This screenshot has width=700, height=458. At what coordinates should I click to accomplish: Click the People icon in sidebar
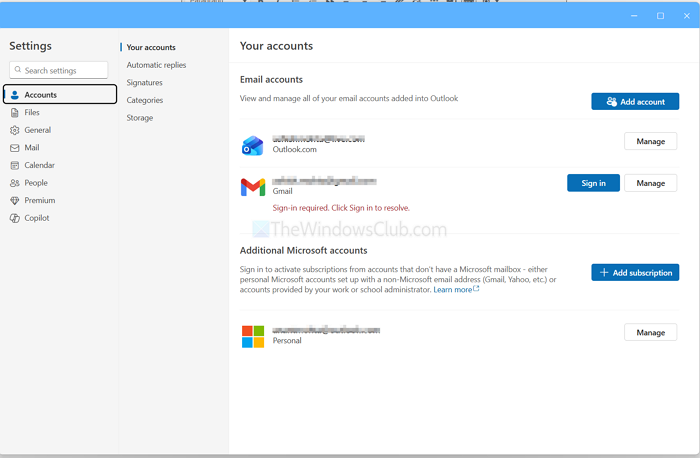[x=15, y=183]
